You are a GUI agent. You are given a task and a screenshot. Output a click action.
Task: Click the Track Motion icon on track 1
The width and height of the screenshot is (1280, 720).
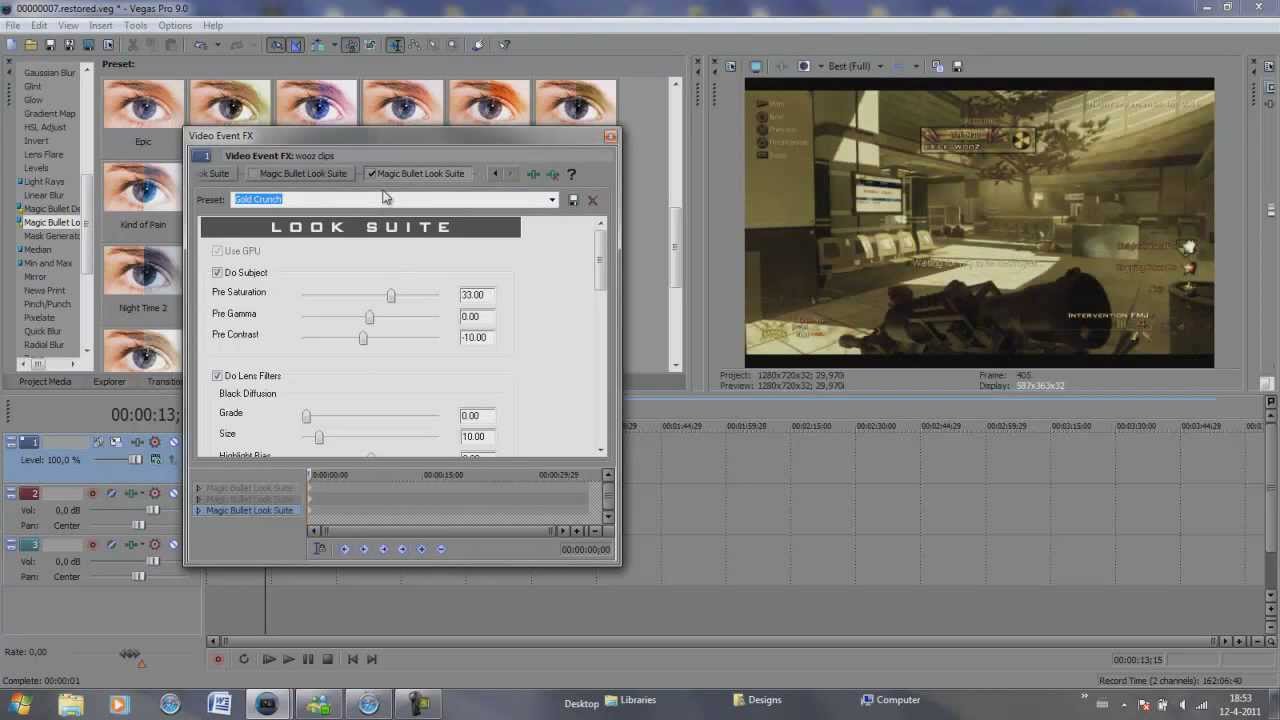click(116, 442)
